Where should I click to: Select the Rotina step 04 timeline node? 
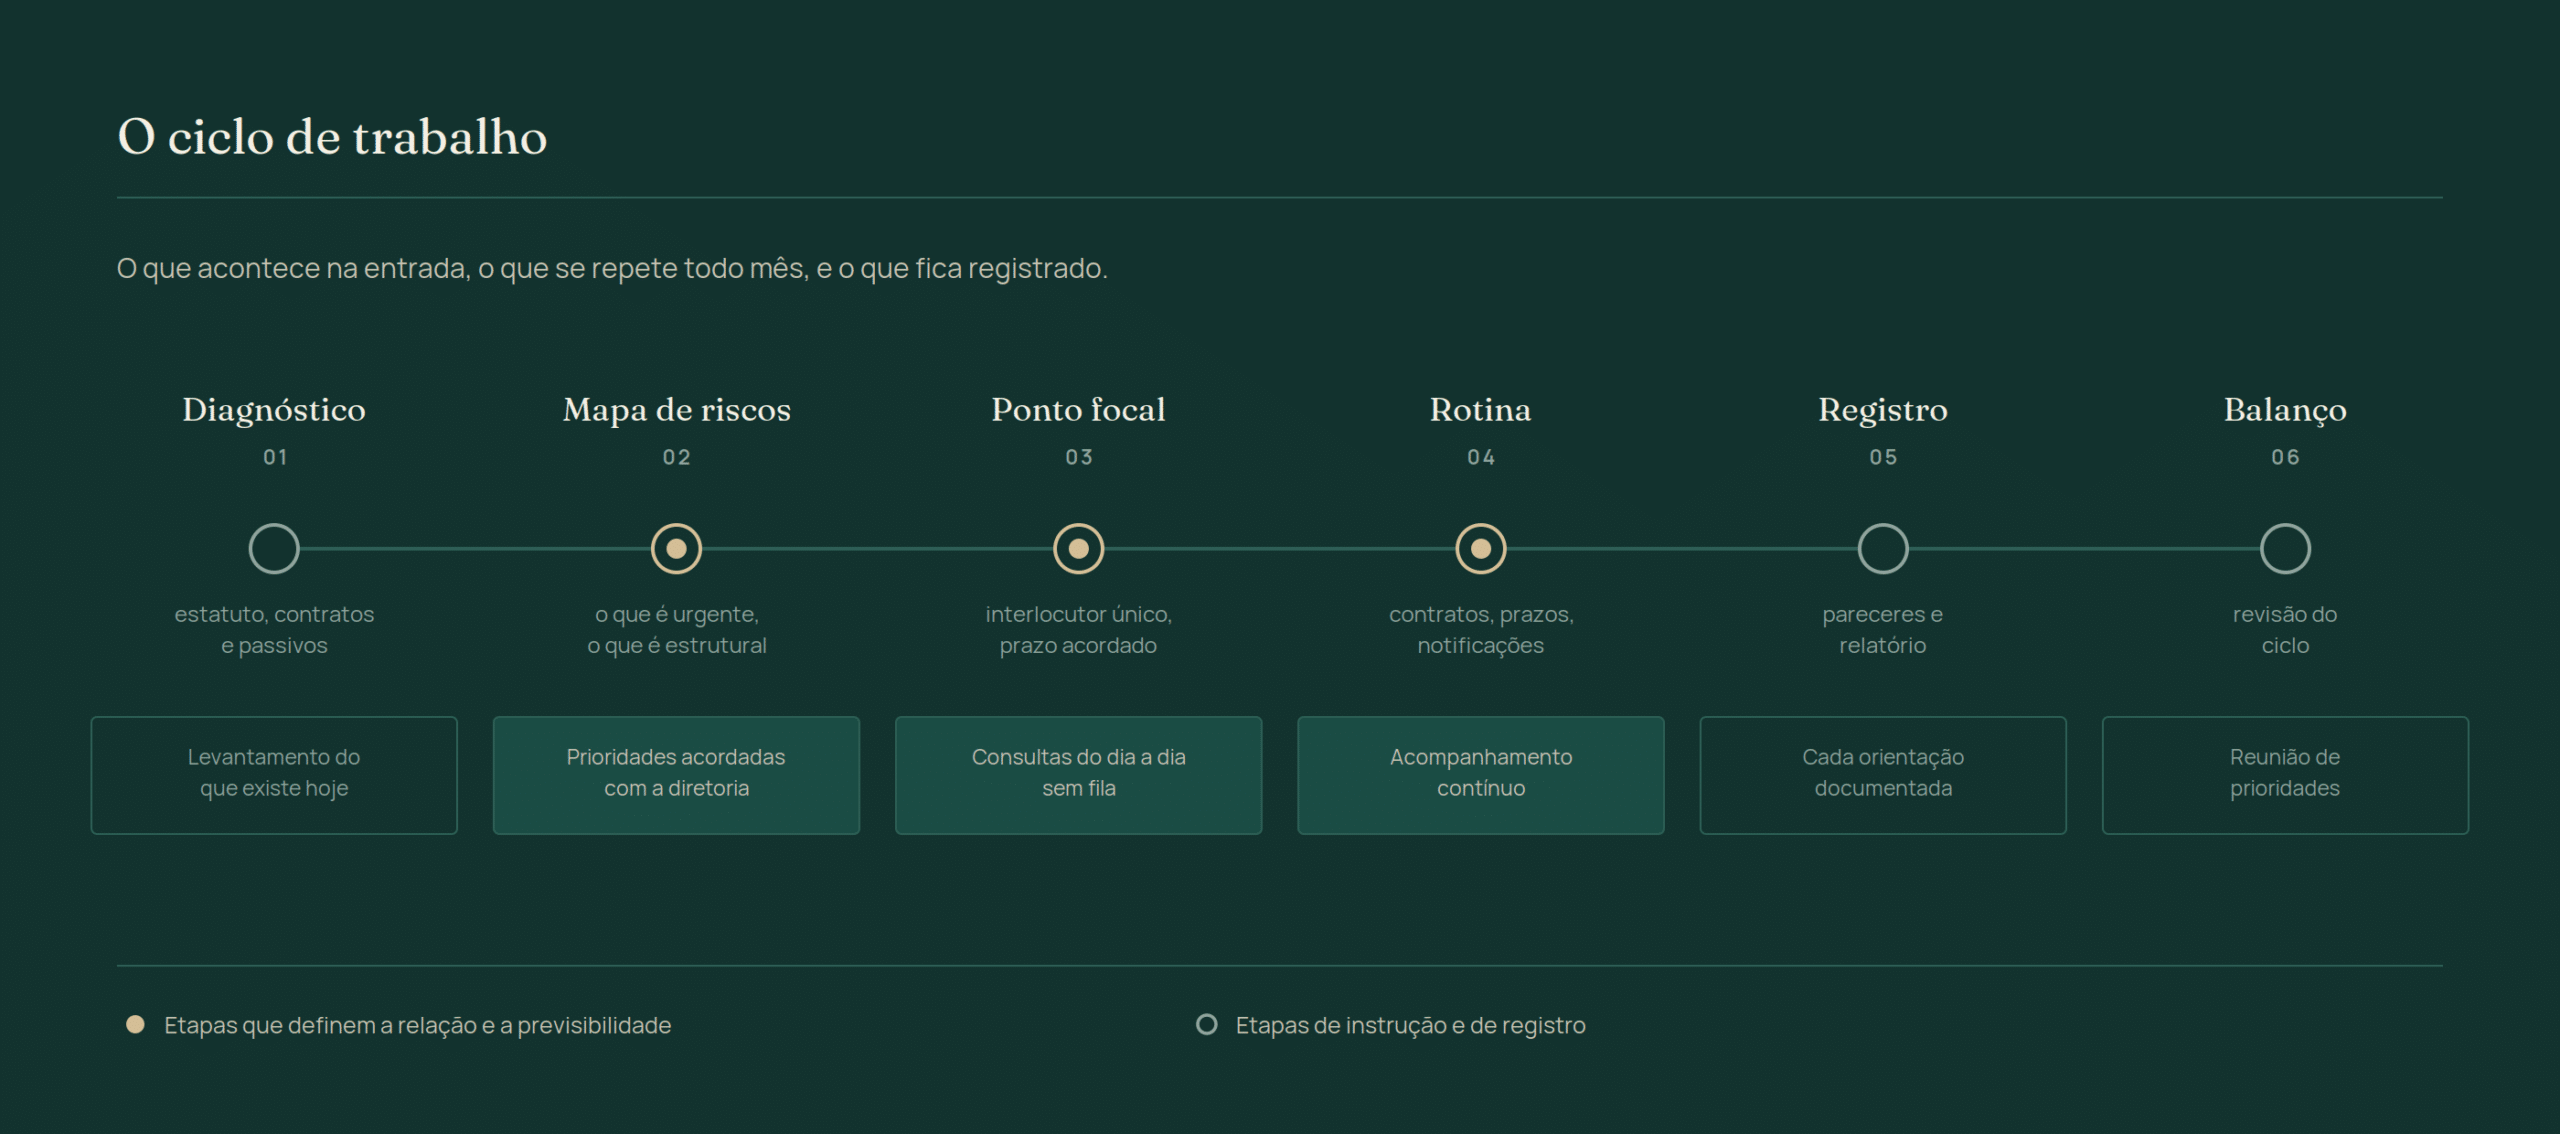click(1480, 549)
